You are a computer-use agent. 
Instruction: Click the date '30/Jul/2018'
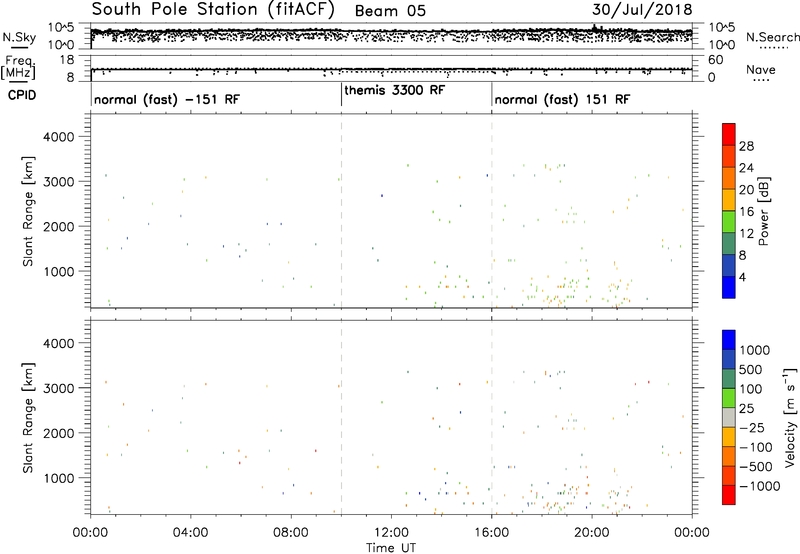pos(642,10)
